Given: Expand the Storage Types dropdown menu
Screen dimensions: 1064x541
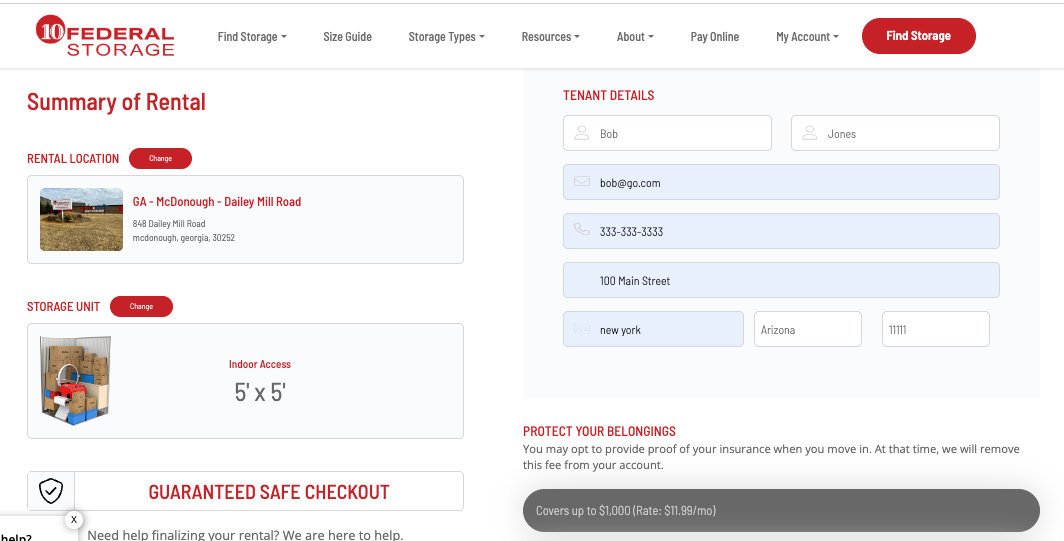Looking at the screenshot, I should (446, 37).
